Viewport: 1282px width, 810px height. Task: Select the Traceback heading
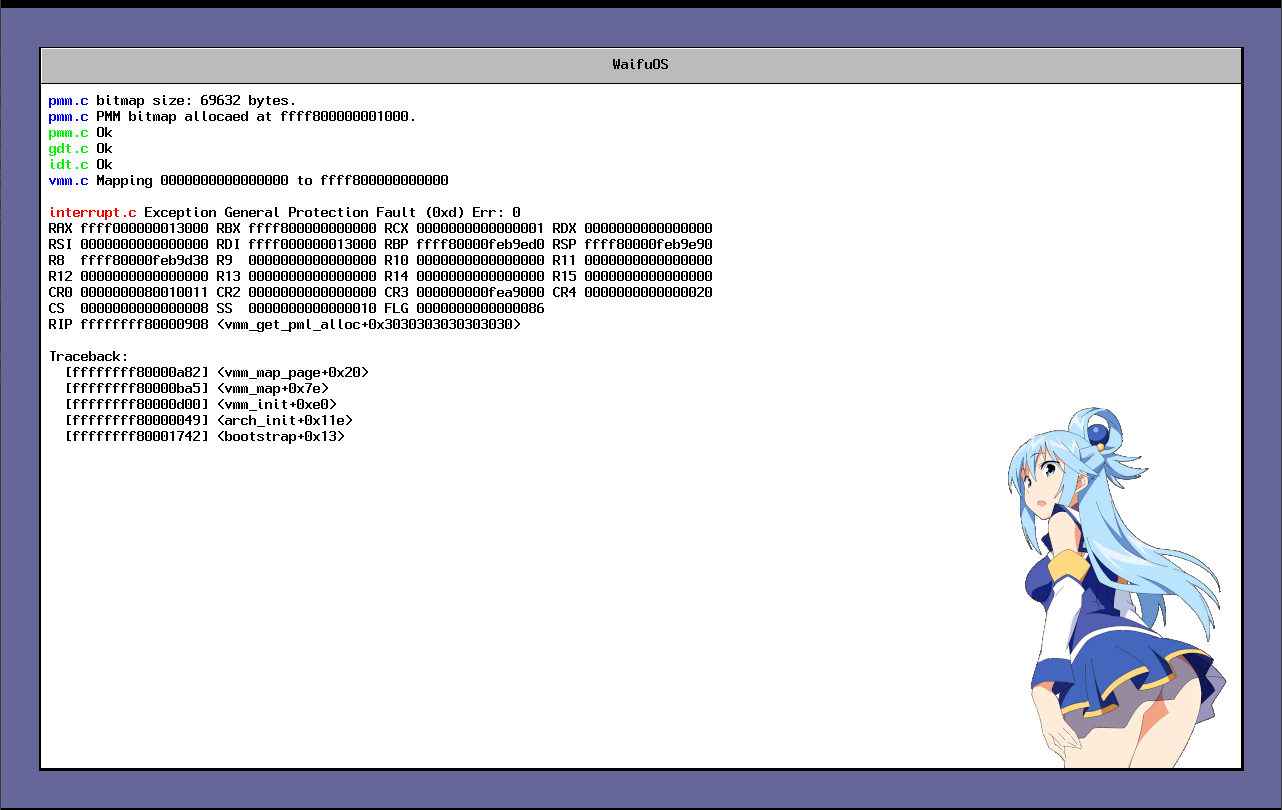click(84, 356)
